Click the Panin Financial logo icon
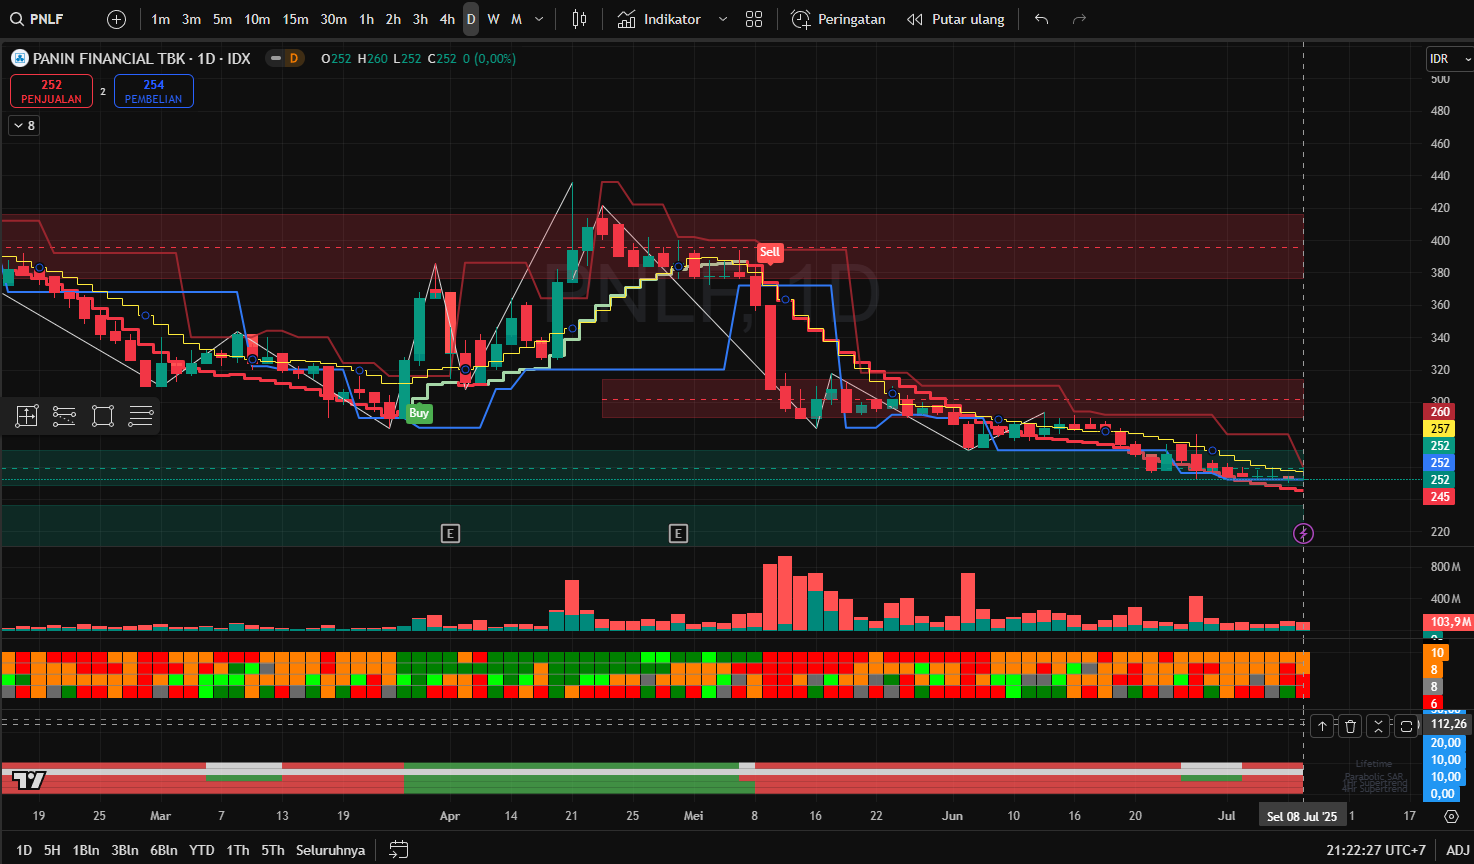Image resolution: width=1474 pixels, height=864 pixels. point(20,58)
